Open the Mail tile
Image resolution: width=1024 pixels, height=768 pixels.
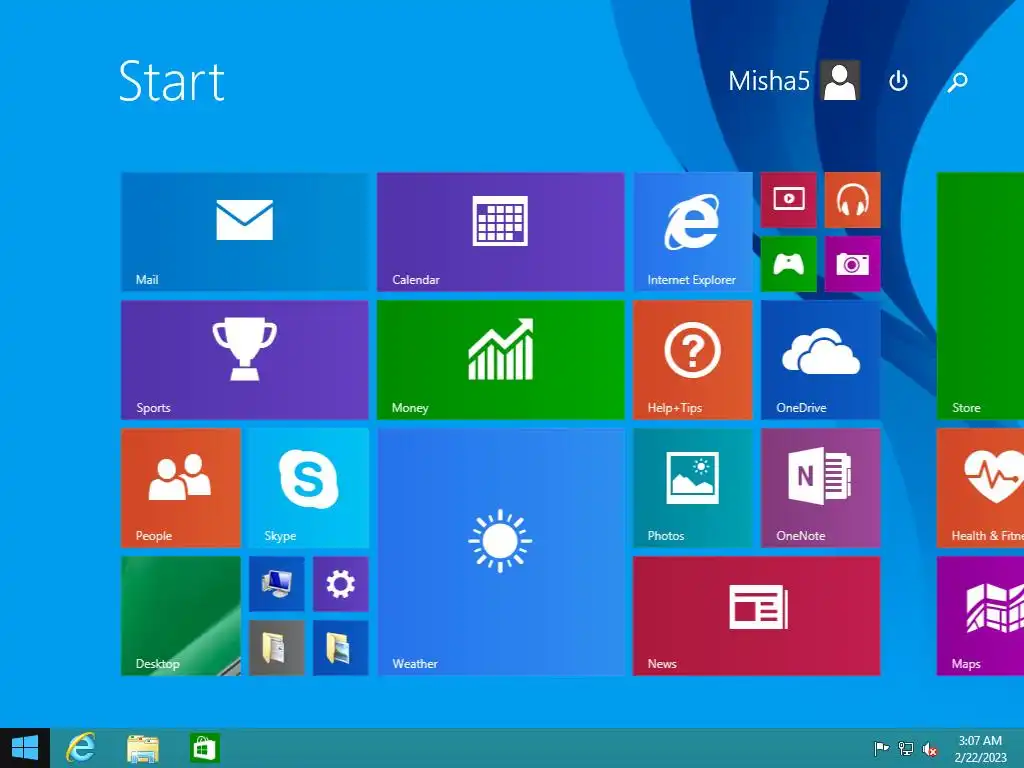(x=244, y=232)
